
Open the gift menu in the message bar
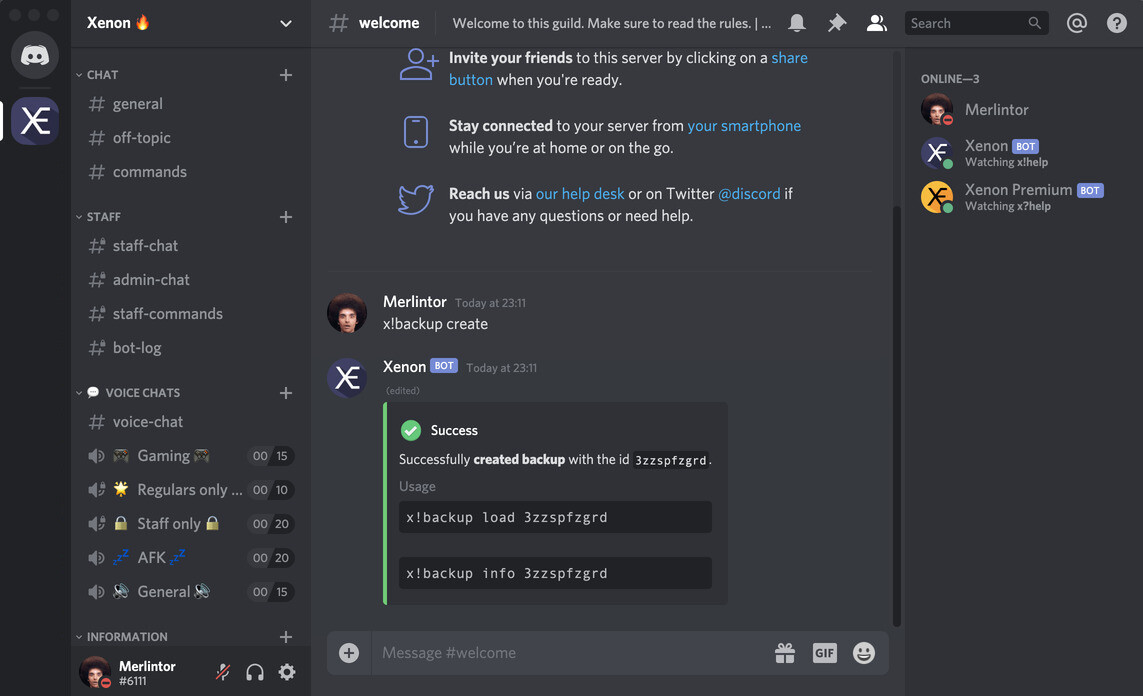tap(785, 652)
